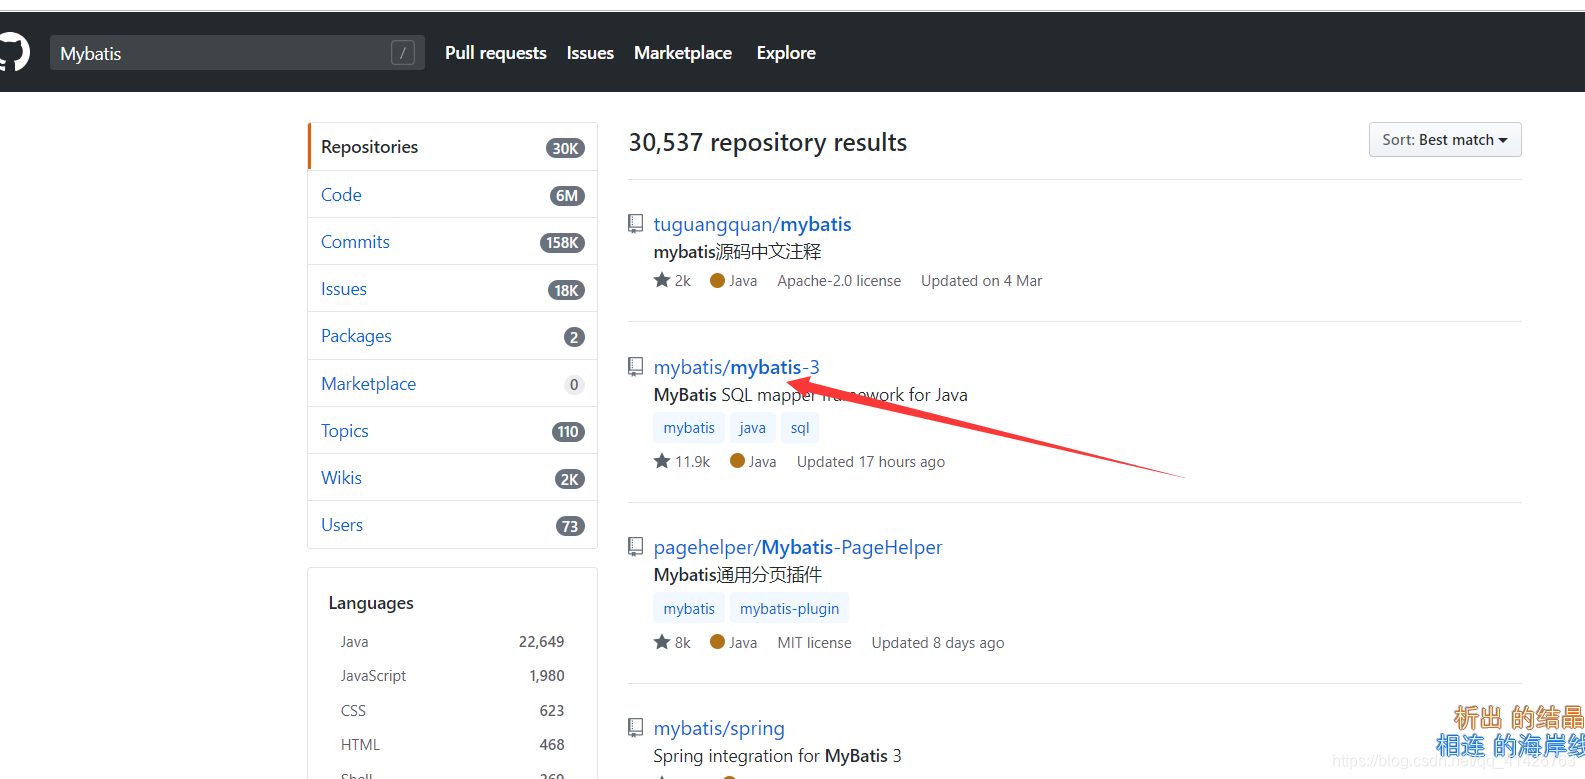The width and height of the screenshot is (1585, 779).
Task: Click the 2k star icon of tuguangquan/mybatis
Action: pyautogui.click(x=662, y=280)
